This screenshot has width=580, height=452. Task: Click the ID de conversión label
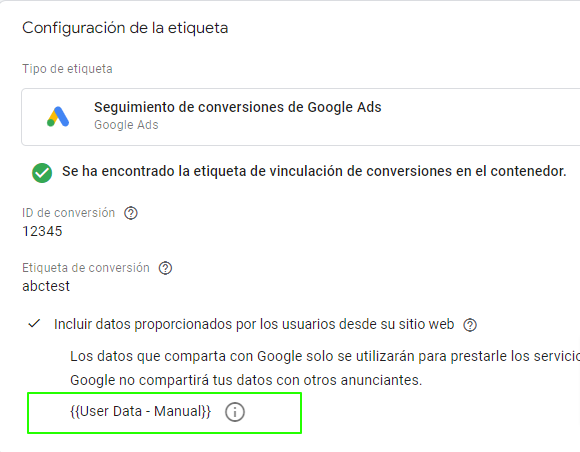68,213
